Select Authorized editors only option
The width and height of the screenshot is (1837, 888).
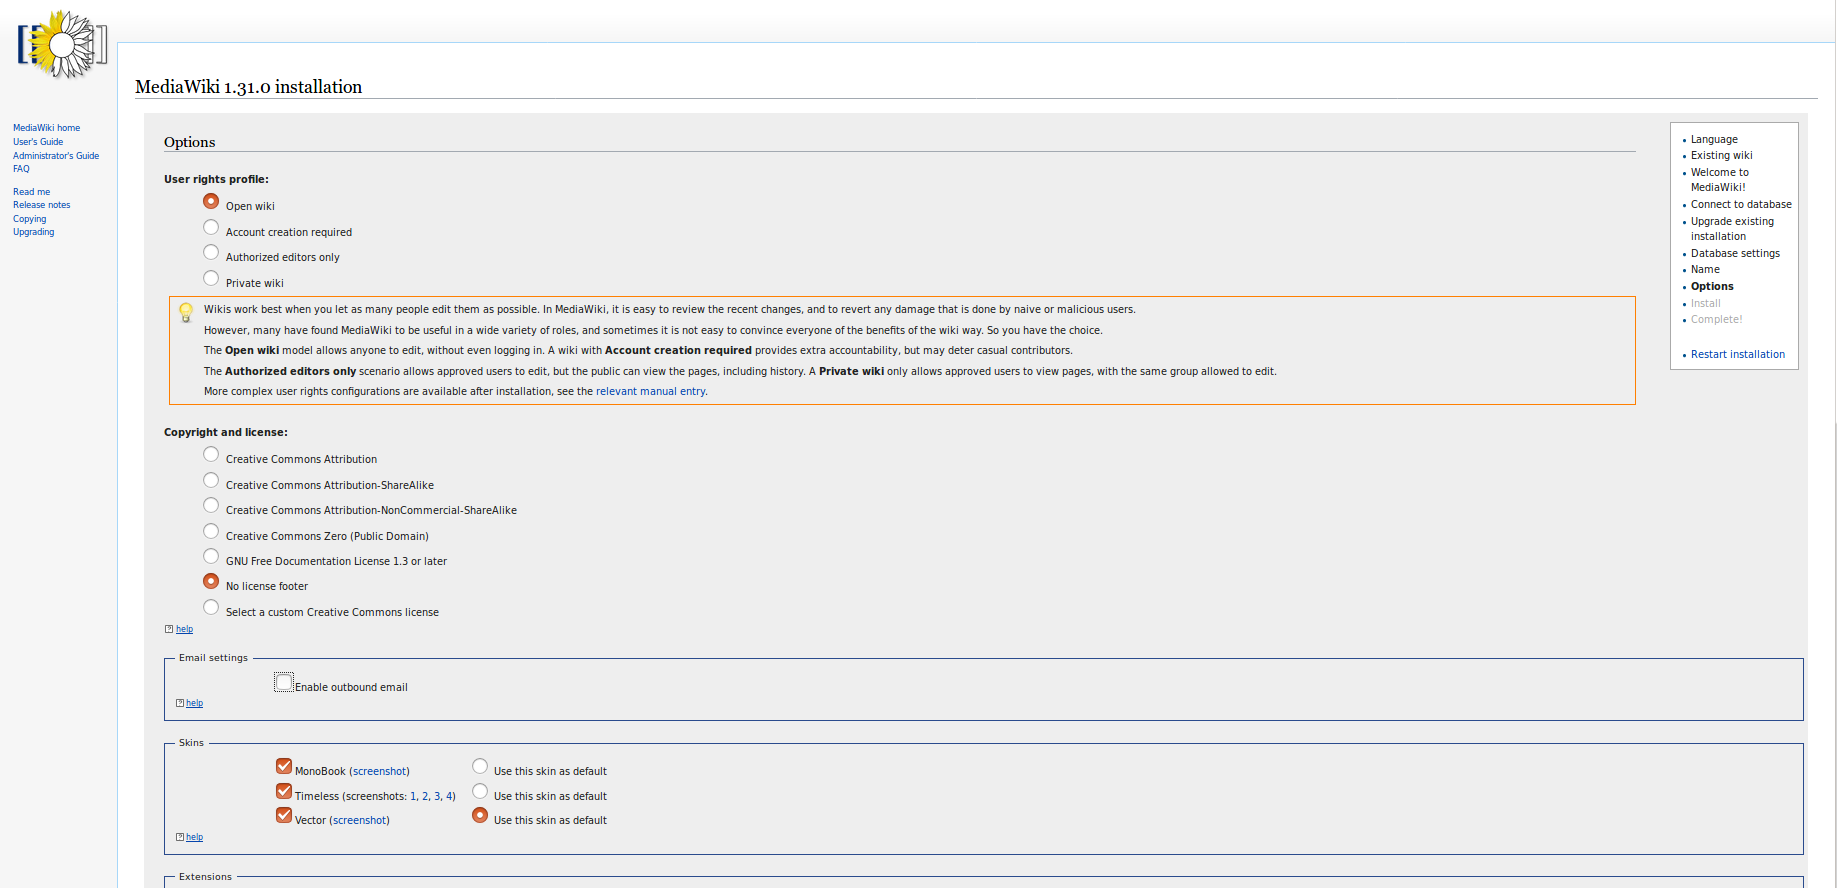pyautogui.click(x=211, y=252)
